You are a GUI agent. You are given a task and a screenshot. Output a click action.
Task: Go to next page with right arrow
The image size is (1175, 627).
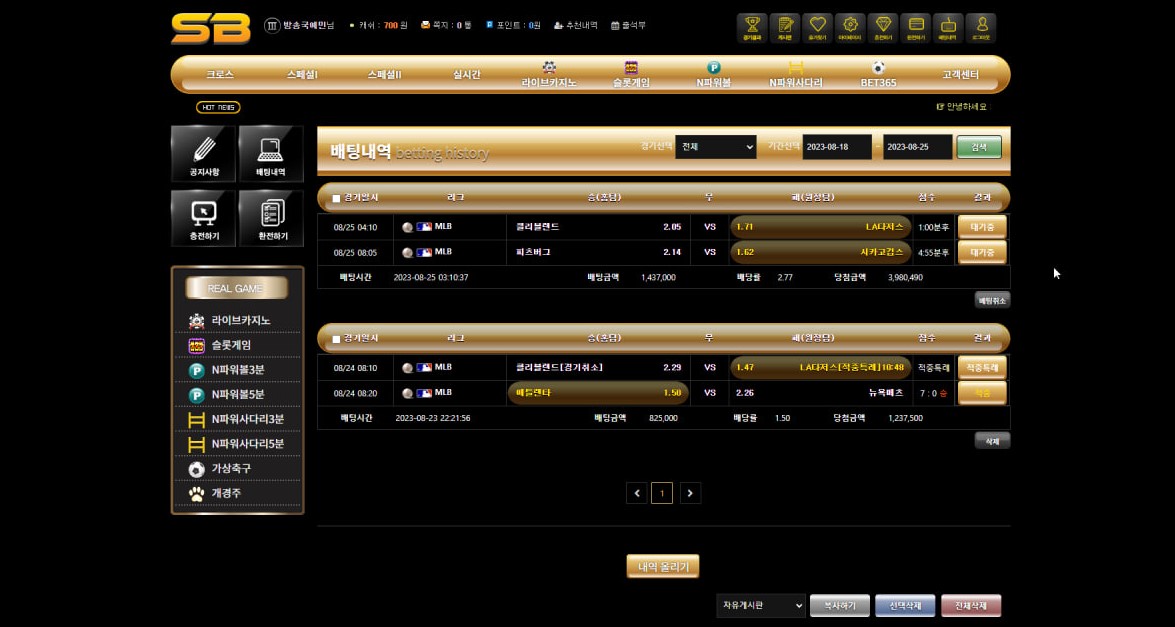690,492
